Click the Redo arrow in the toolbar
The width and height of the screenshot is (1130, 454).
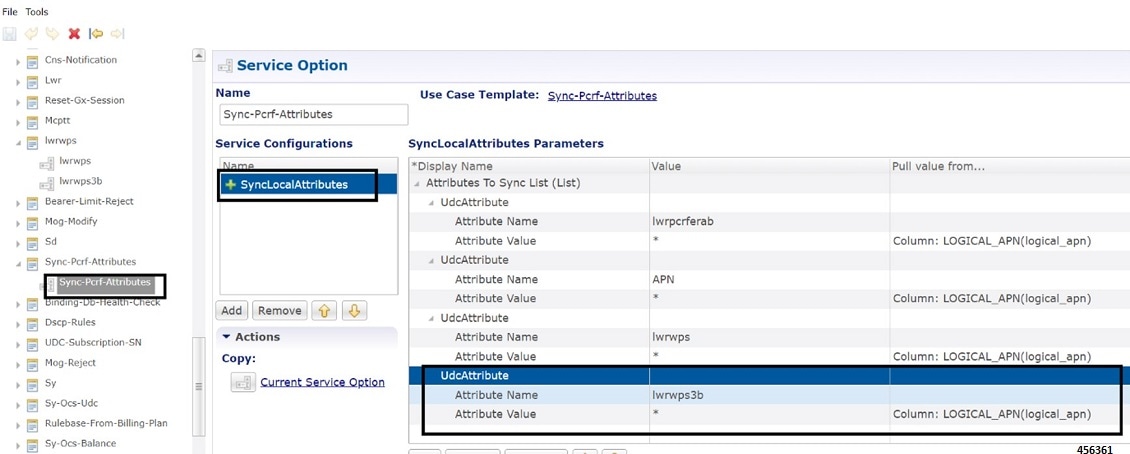click(x=52, y=34)
